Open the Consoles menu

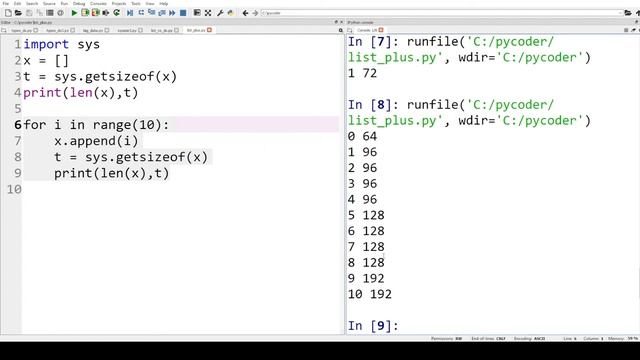(98, 4)
